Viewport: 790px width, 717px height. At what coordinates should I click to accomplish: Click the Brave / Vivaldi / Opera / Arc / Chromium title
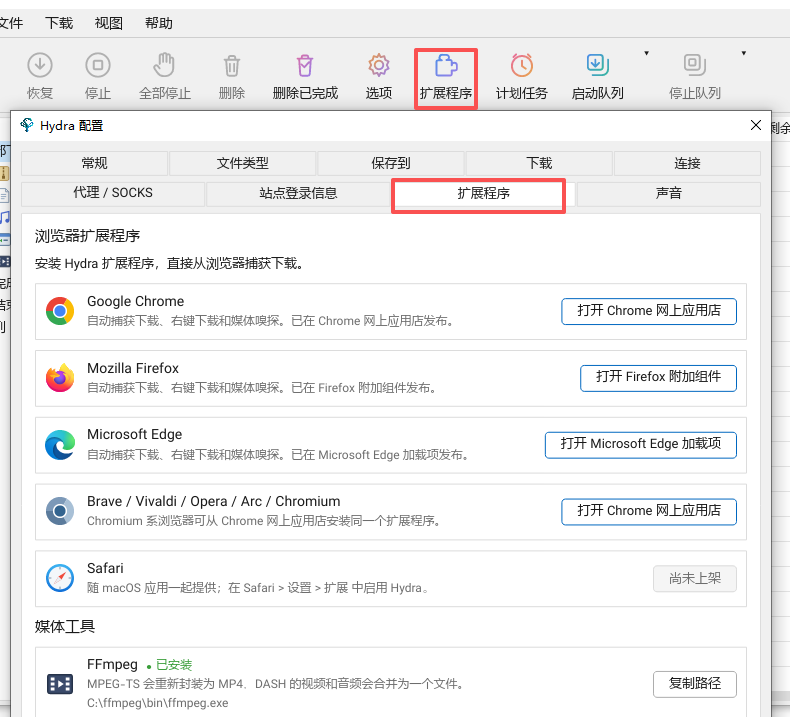pyautogui.click(x=214, y=501)
